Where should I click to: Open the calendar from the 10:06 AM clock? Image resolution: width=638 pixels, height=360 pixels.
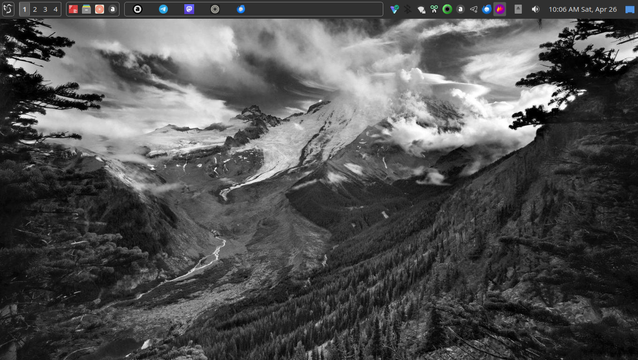pos(583,9)
